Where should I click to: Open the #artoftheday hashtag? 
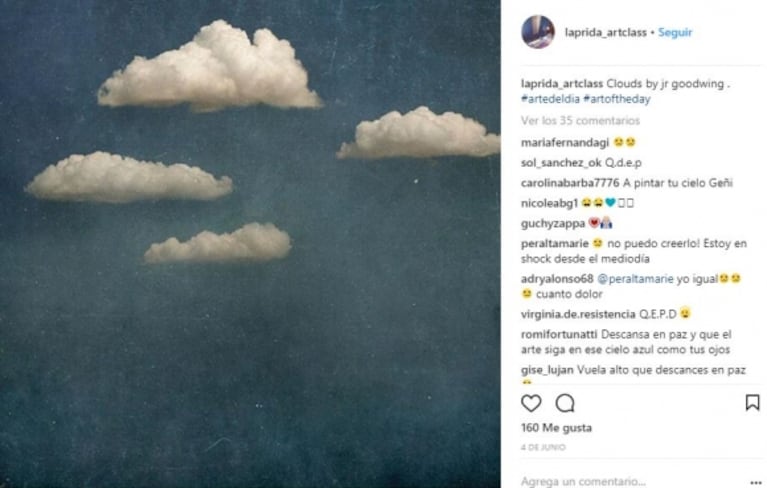[x=615, y=100]
